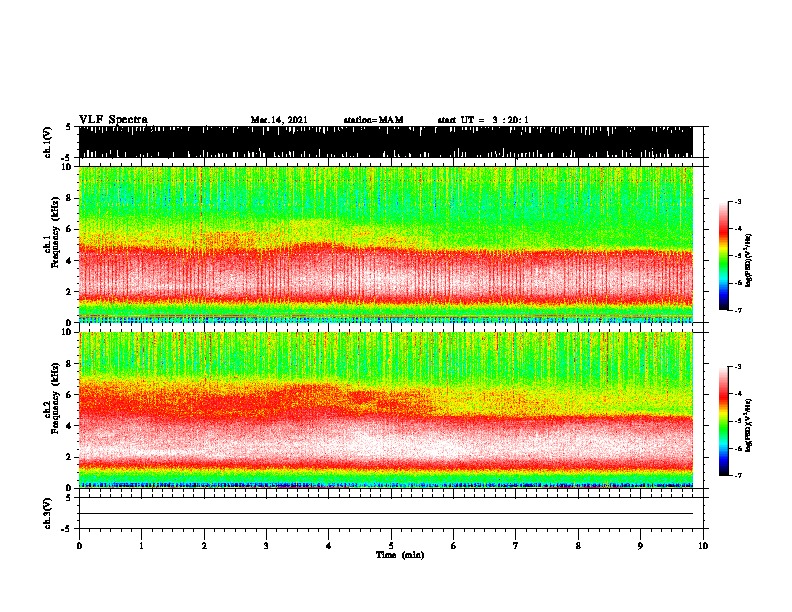
Task: Click the "4" kHz tick label of ch.2
Action: [x=70, y=426]
